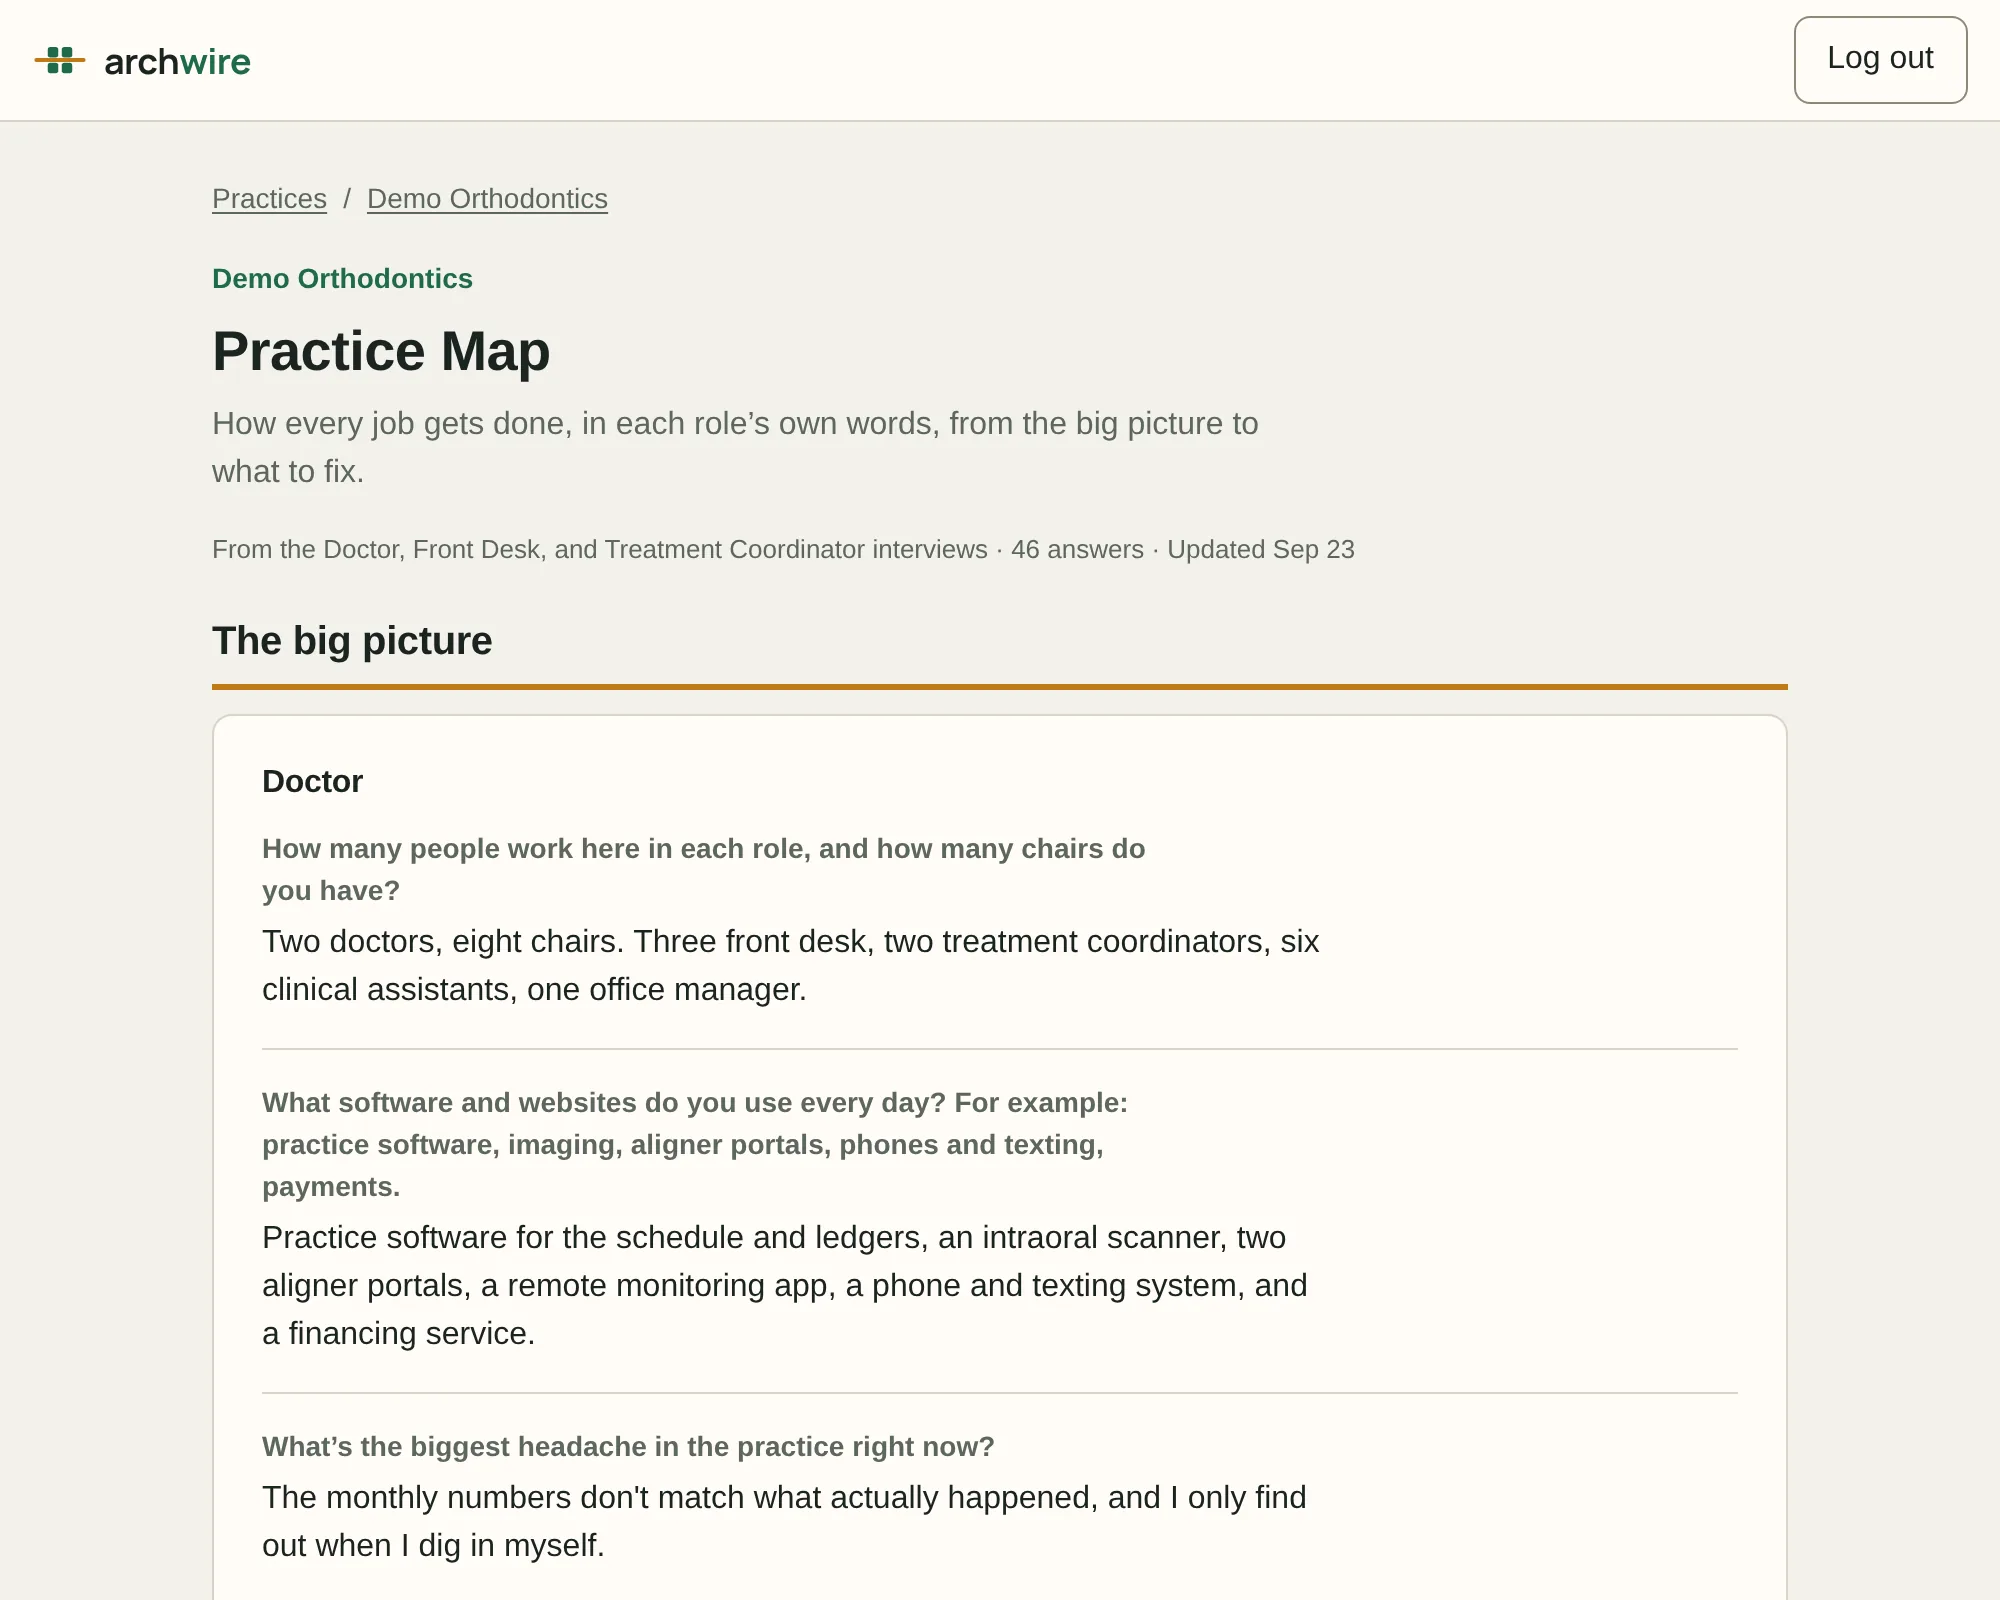Open the archwire wordmark home link
This screenshot has width=2000, height=1600.
[177, 62]
